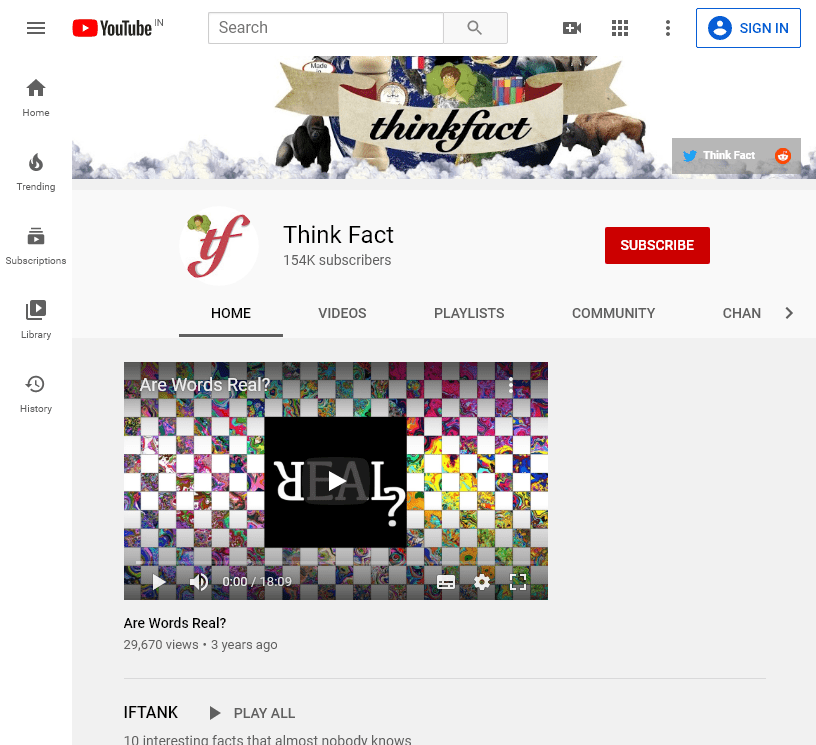This screenshot has width=816, height=745.
Task: Open the top bar settings dots menu
Action: coord(668,28)
